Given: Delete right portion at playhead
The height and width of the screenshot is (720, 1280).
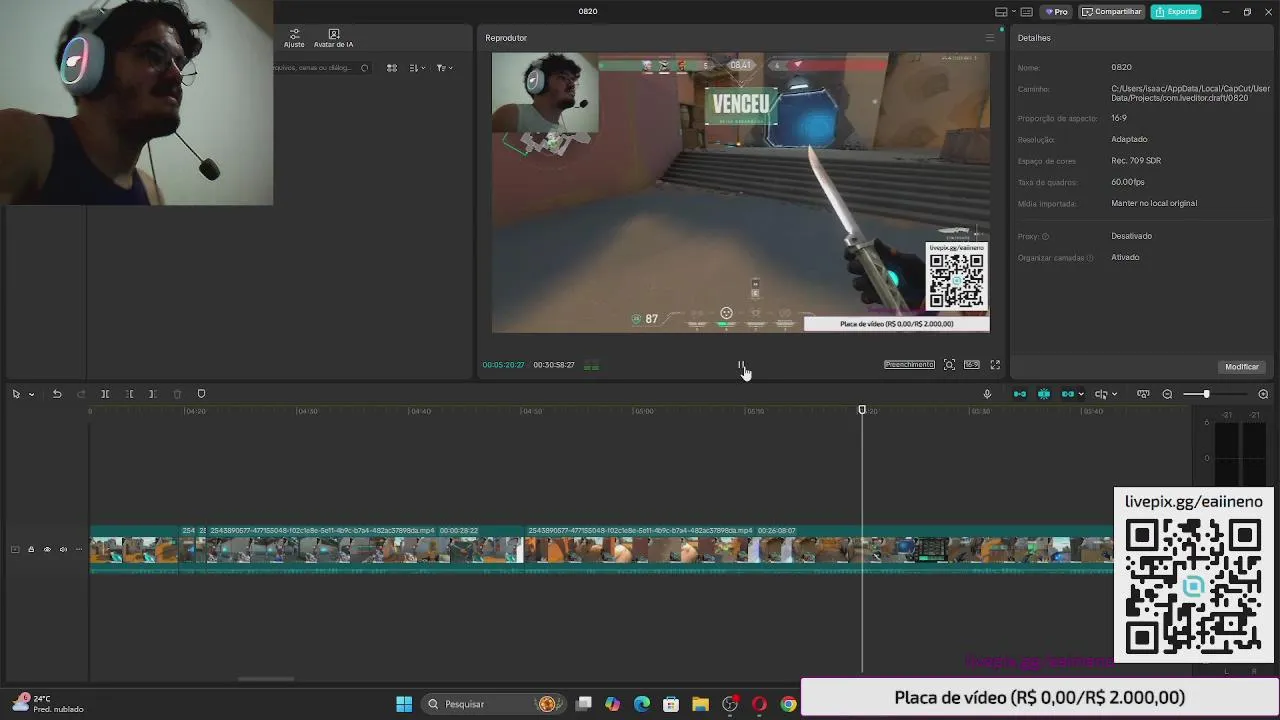Looking at the screenshot, I should (x=152, y=394).
